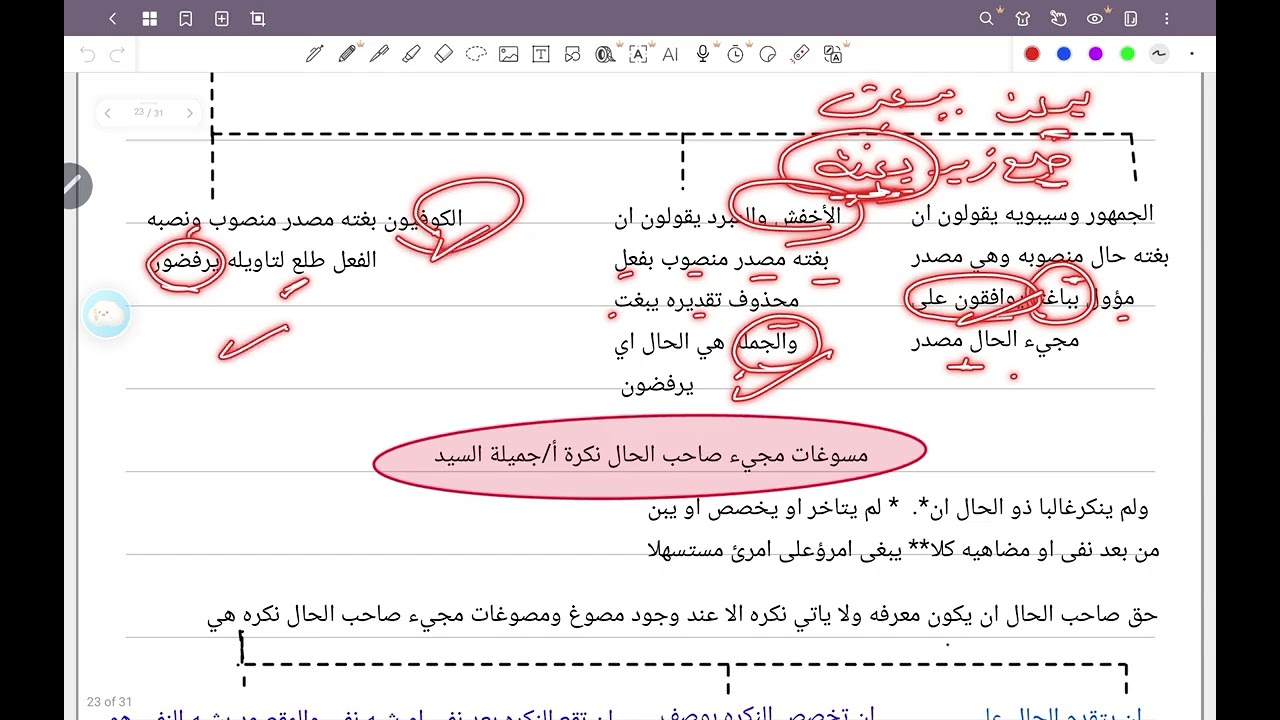The width and height of the screenshot is (1280, 720).
Task: Select the brush pen tool
Action: tap(379, 54)
